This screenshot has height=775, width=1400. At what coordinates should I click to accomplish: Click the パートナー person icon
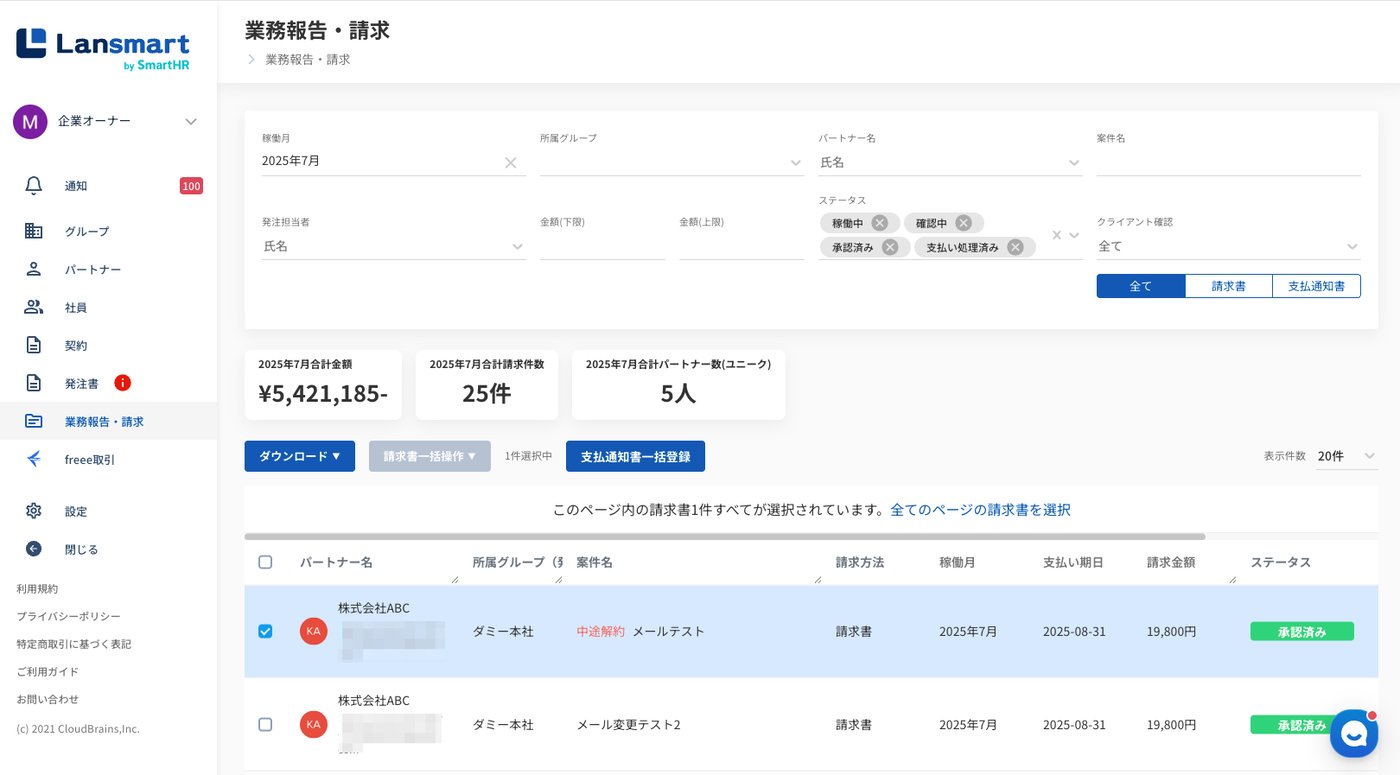tap(34, 269)
